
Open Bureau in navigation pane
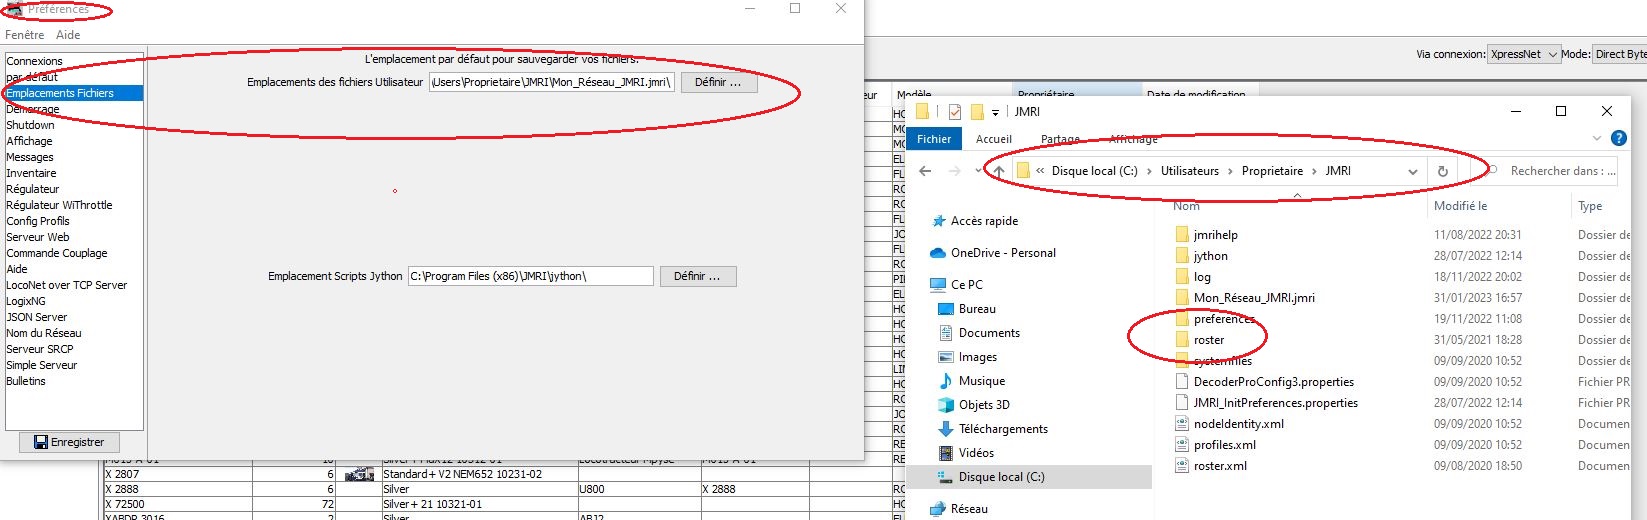(977, 309)
